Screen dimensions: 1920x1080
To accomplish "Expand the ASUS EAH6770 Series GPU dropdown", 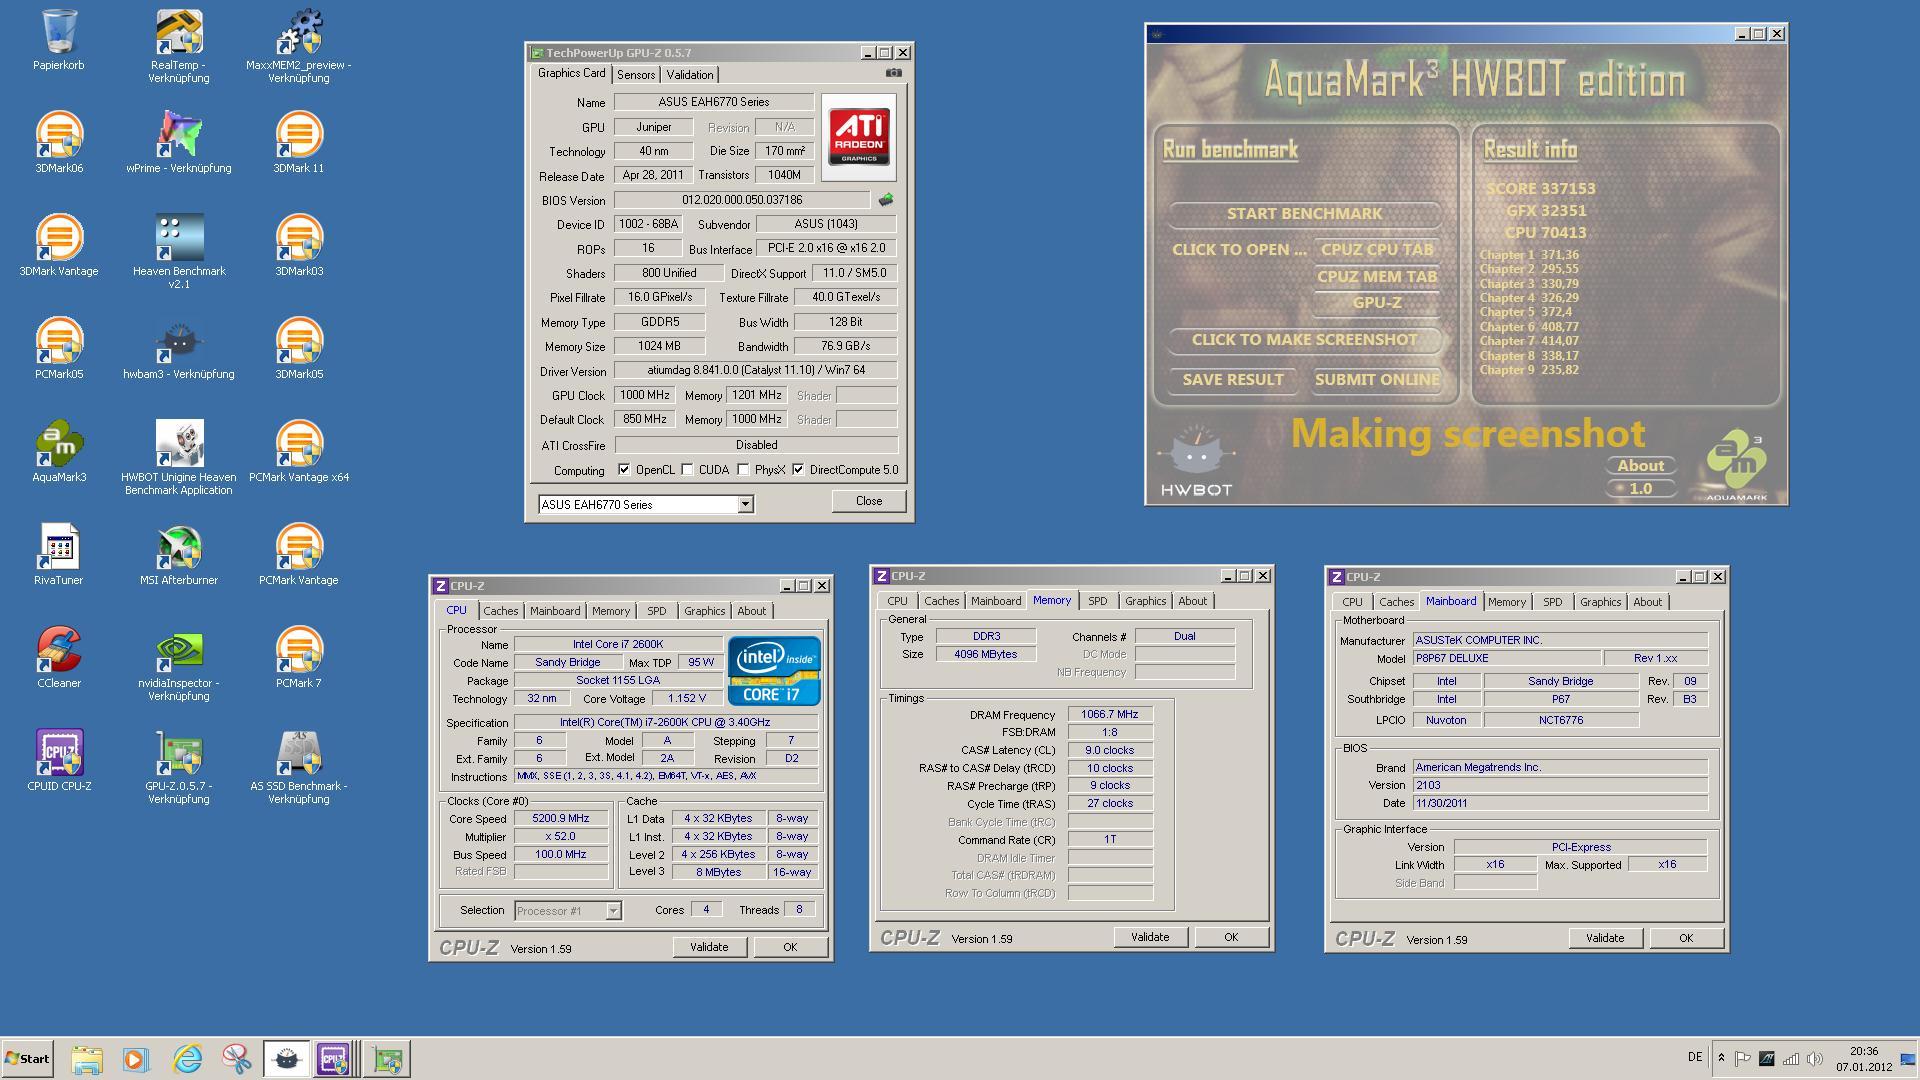I will point(745,505).
